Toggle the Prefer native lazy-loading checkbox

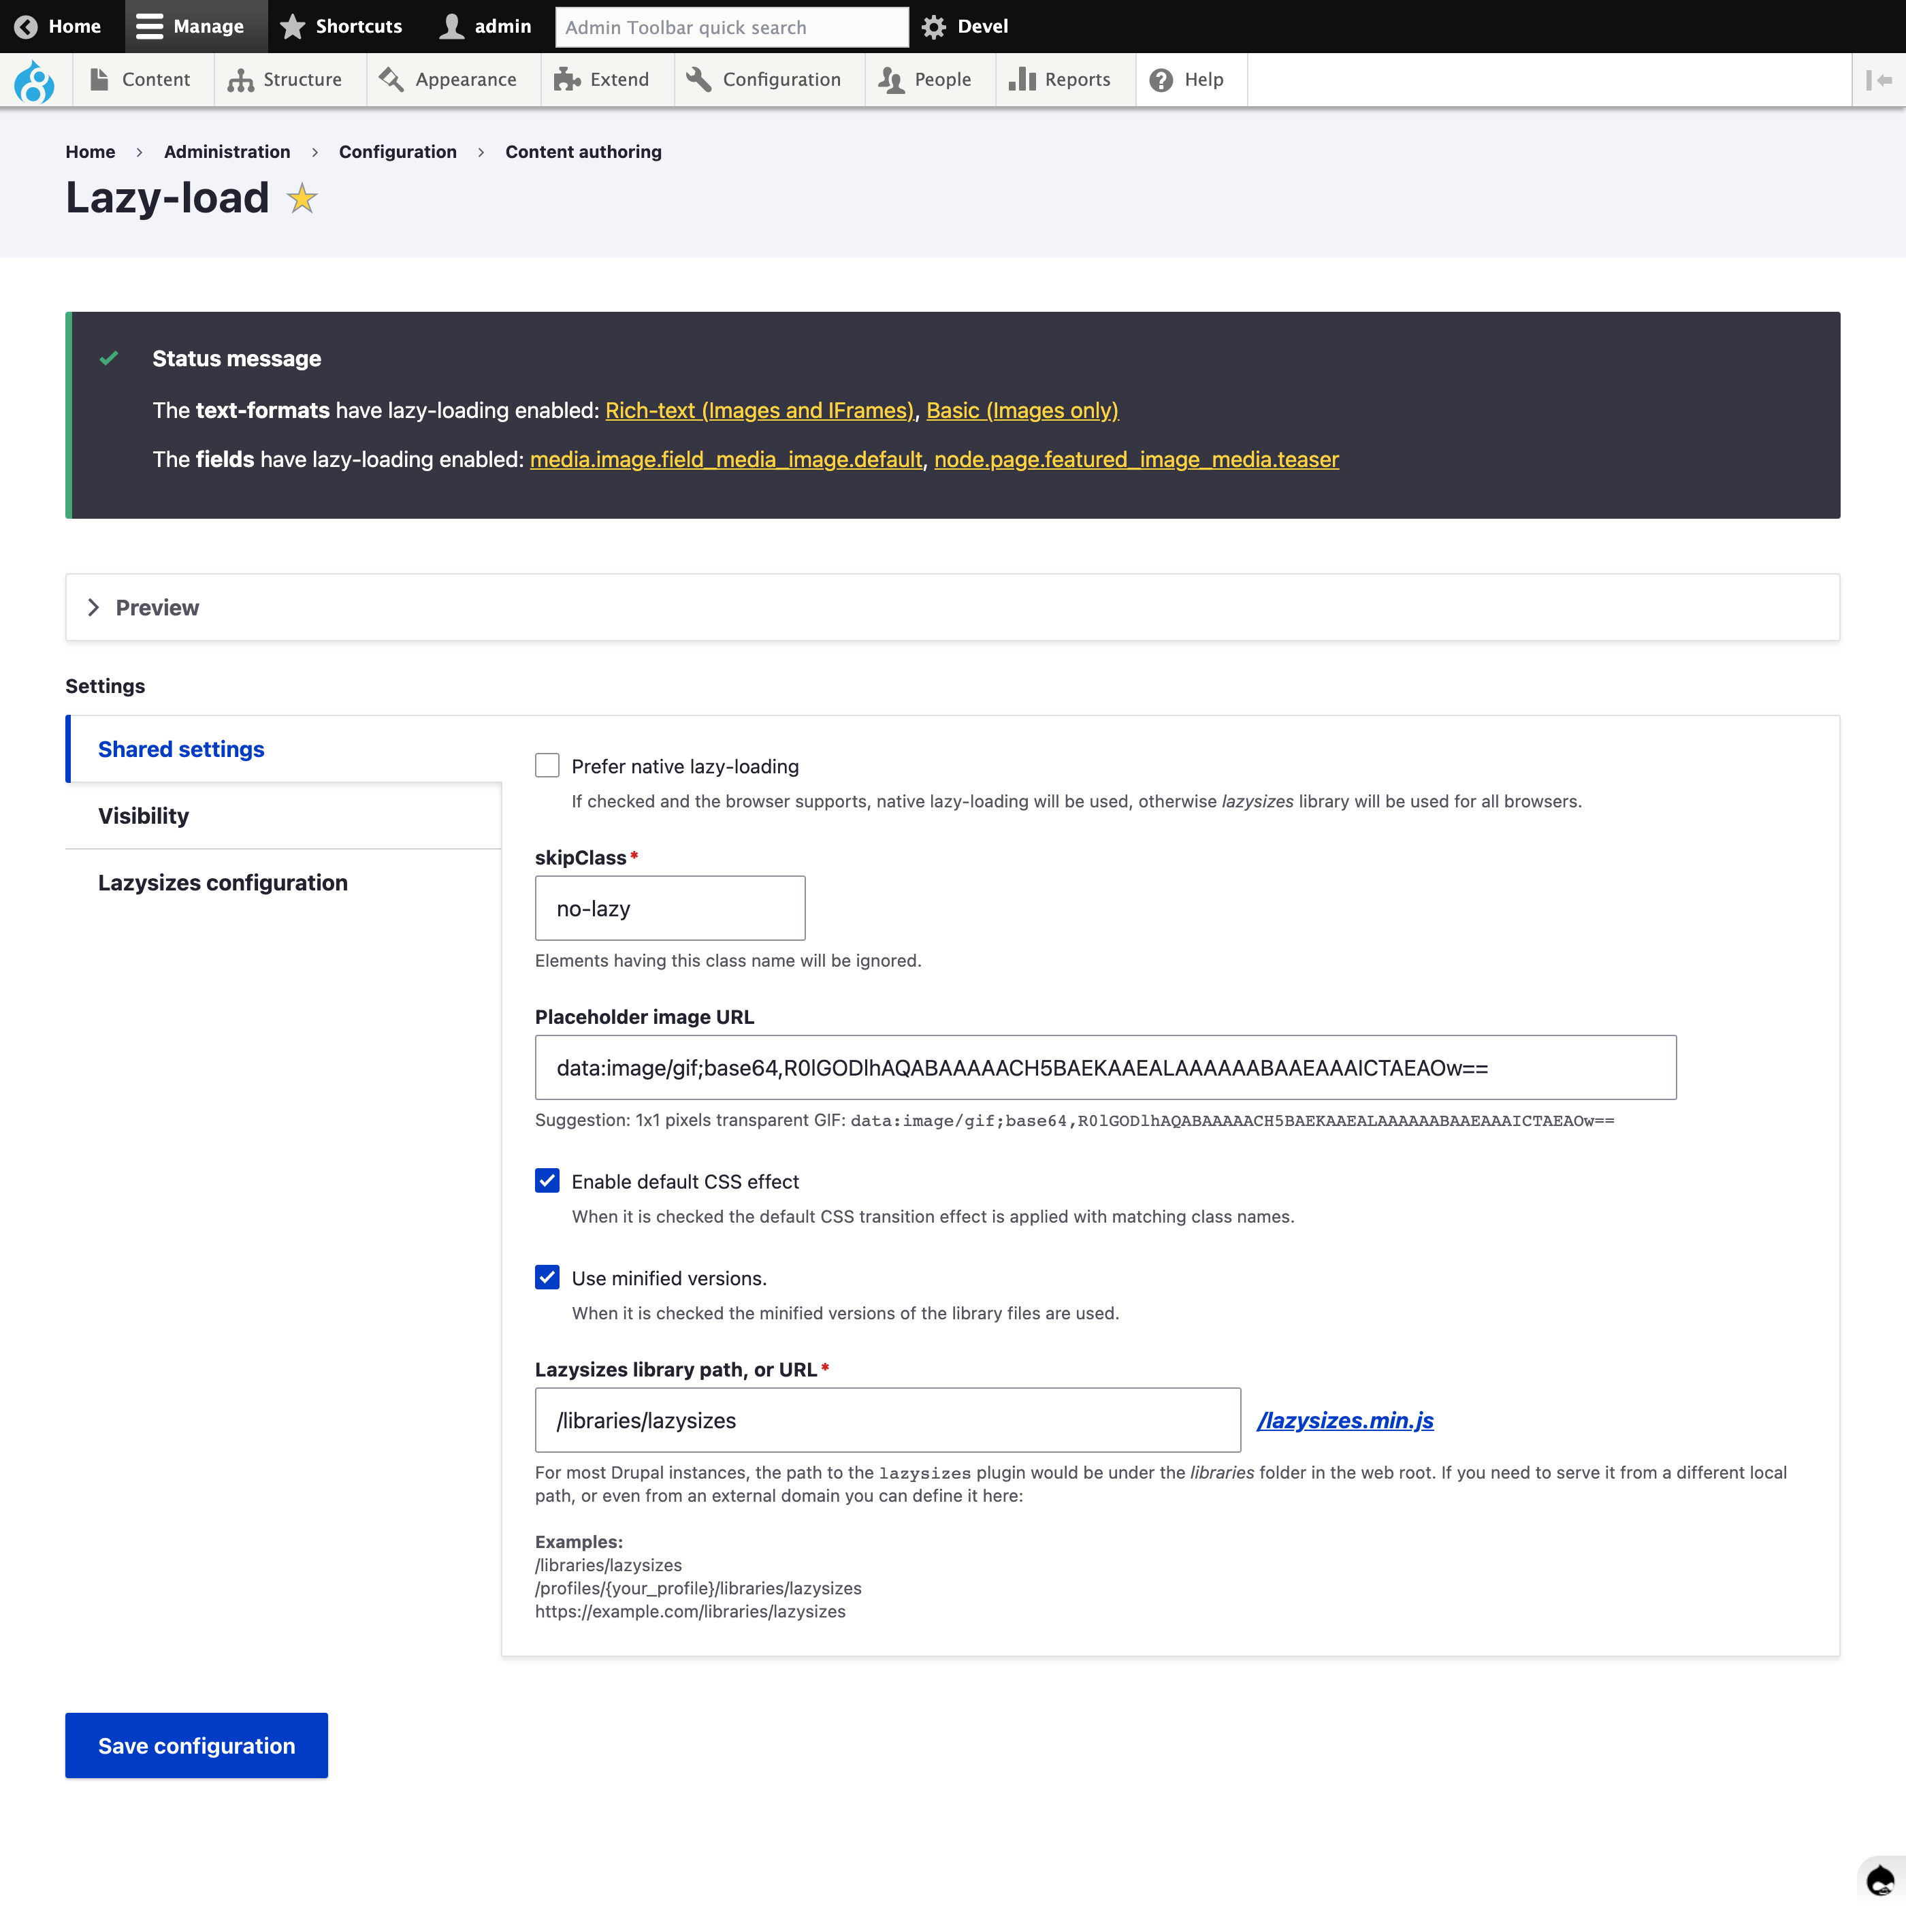(x=548, y=764)
